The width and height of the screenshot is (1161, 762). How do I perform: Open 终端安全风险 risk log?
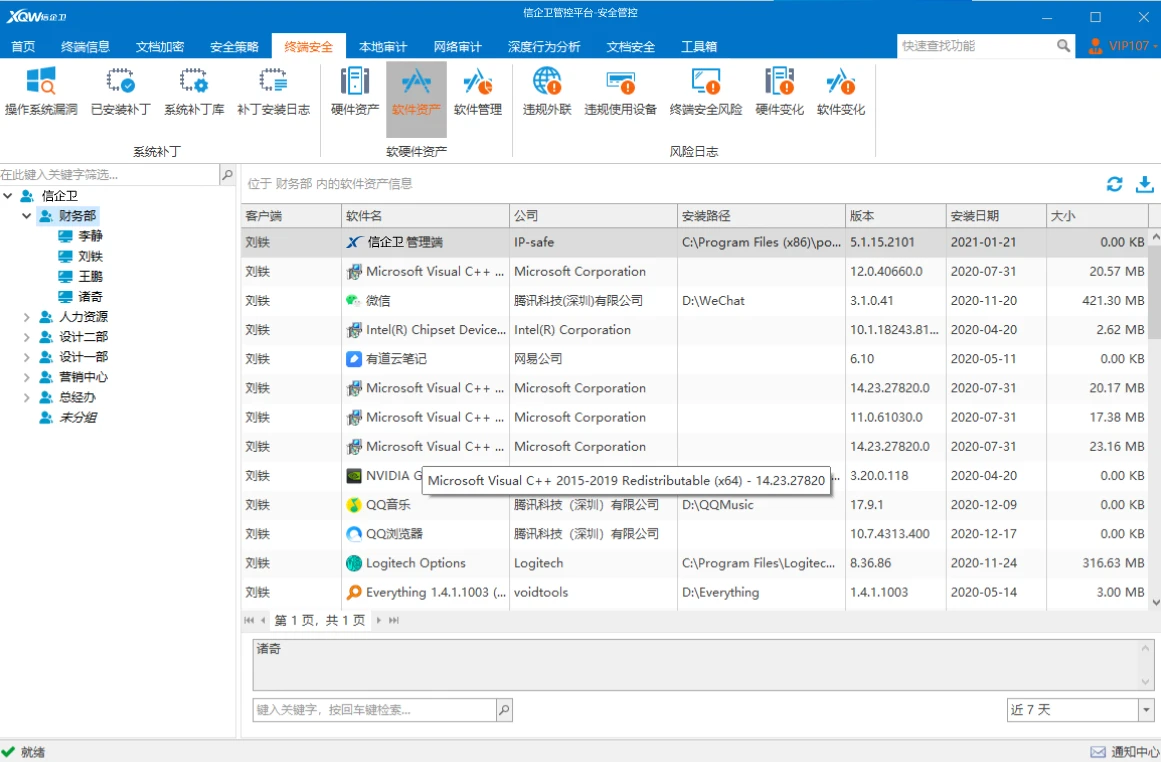706,92
